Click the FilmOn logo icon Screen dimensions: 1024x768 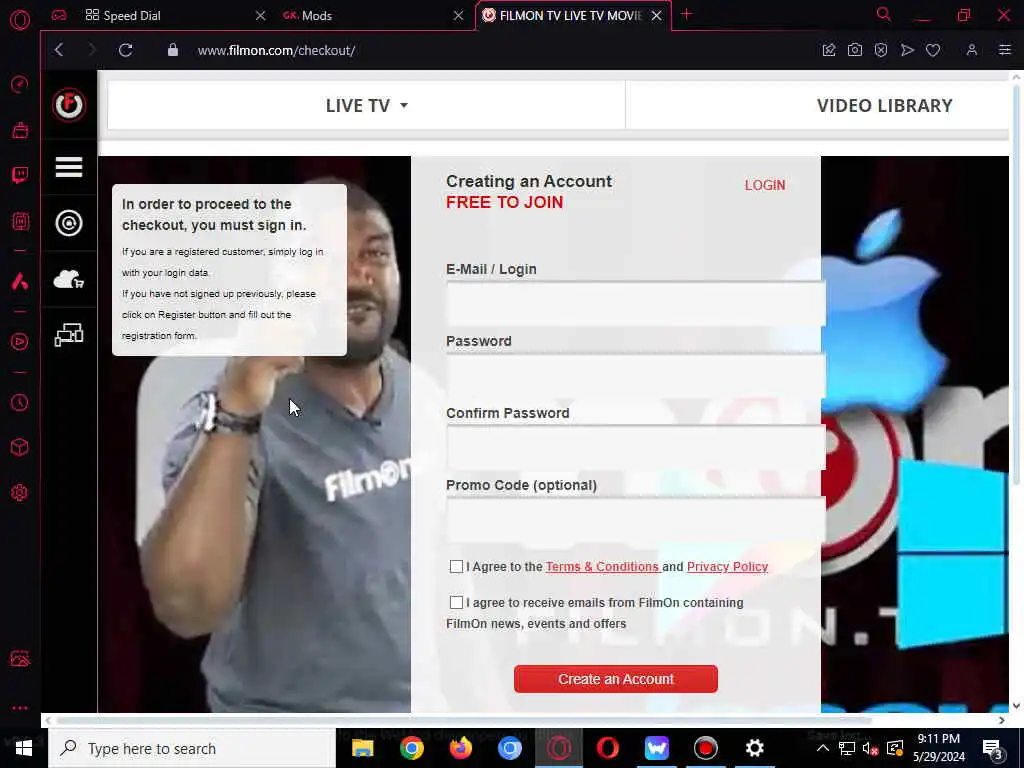coord(69,104)
